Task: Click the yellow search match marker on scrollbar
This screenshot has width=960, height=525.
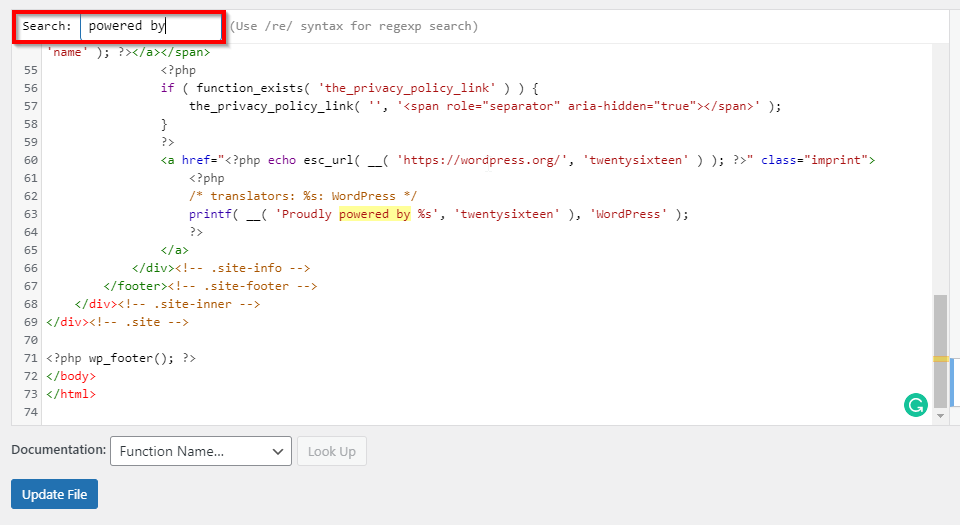Action: click(940, 359)
